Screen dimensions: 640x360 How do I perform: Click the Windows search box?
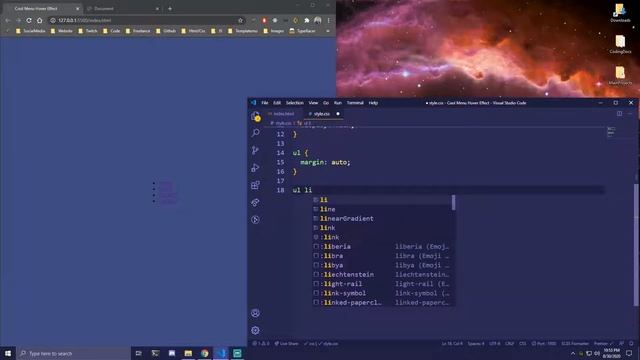pos(73,353)
